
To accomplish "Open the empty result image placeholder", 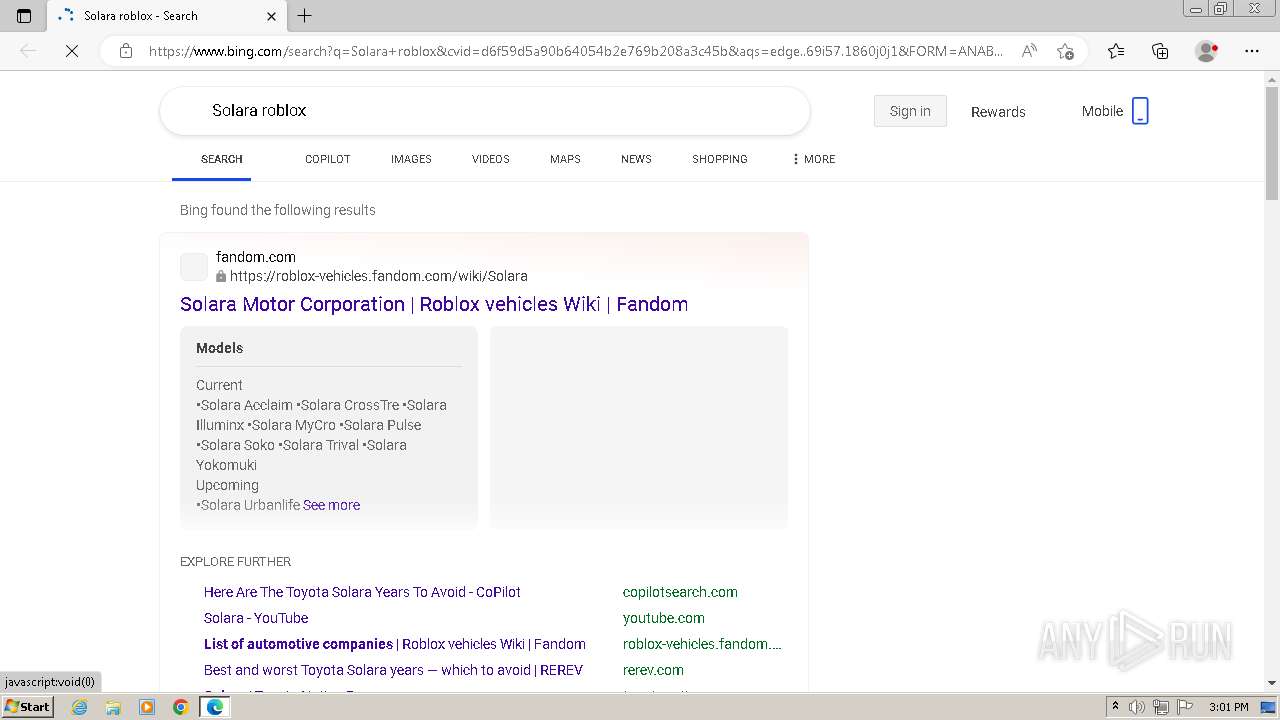I will (639, 427).
